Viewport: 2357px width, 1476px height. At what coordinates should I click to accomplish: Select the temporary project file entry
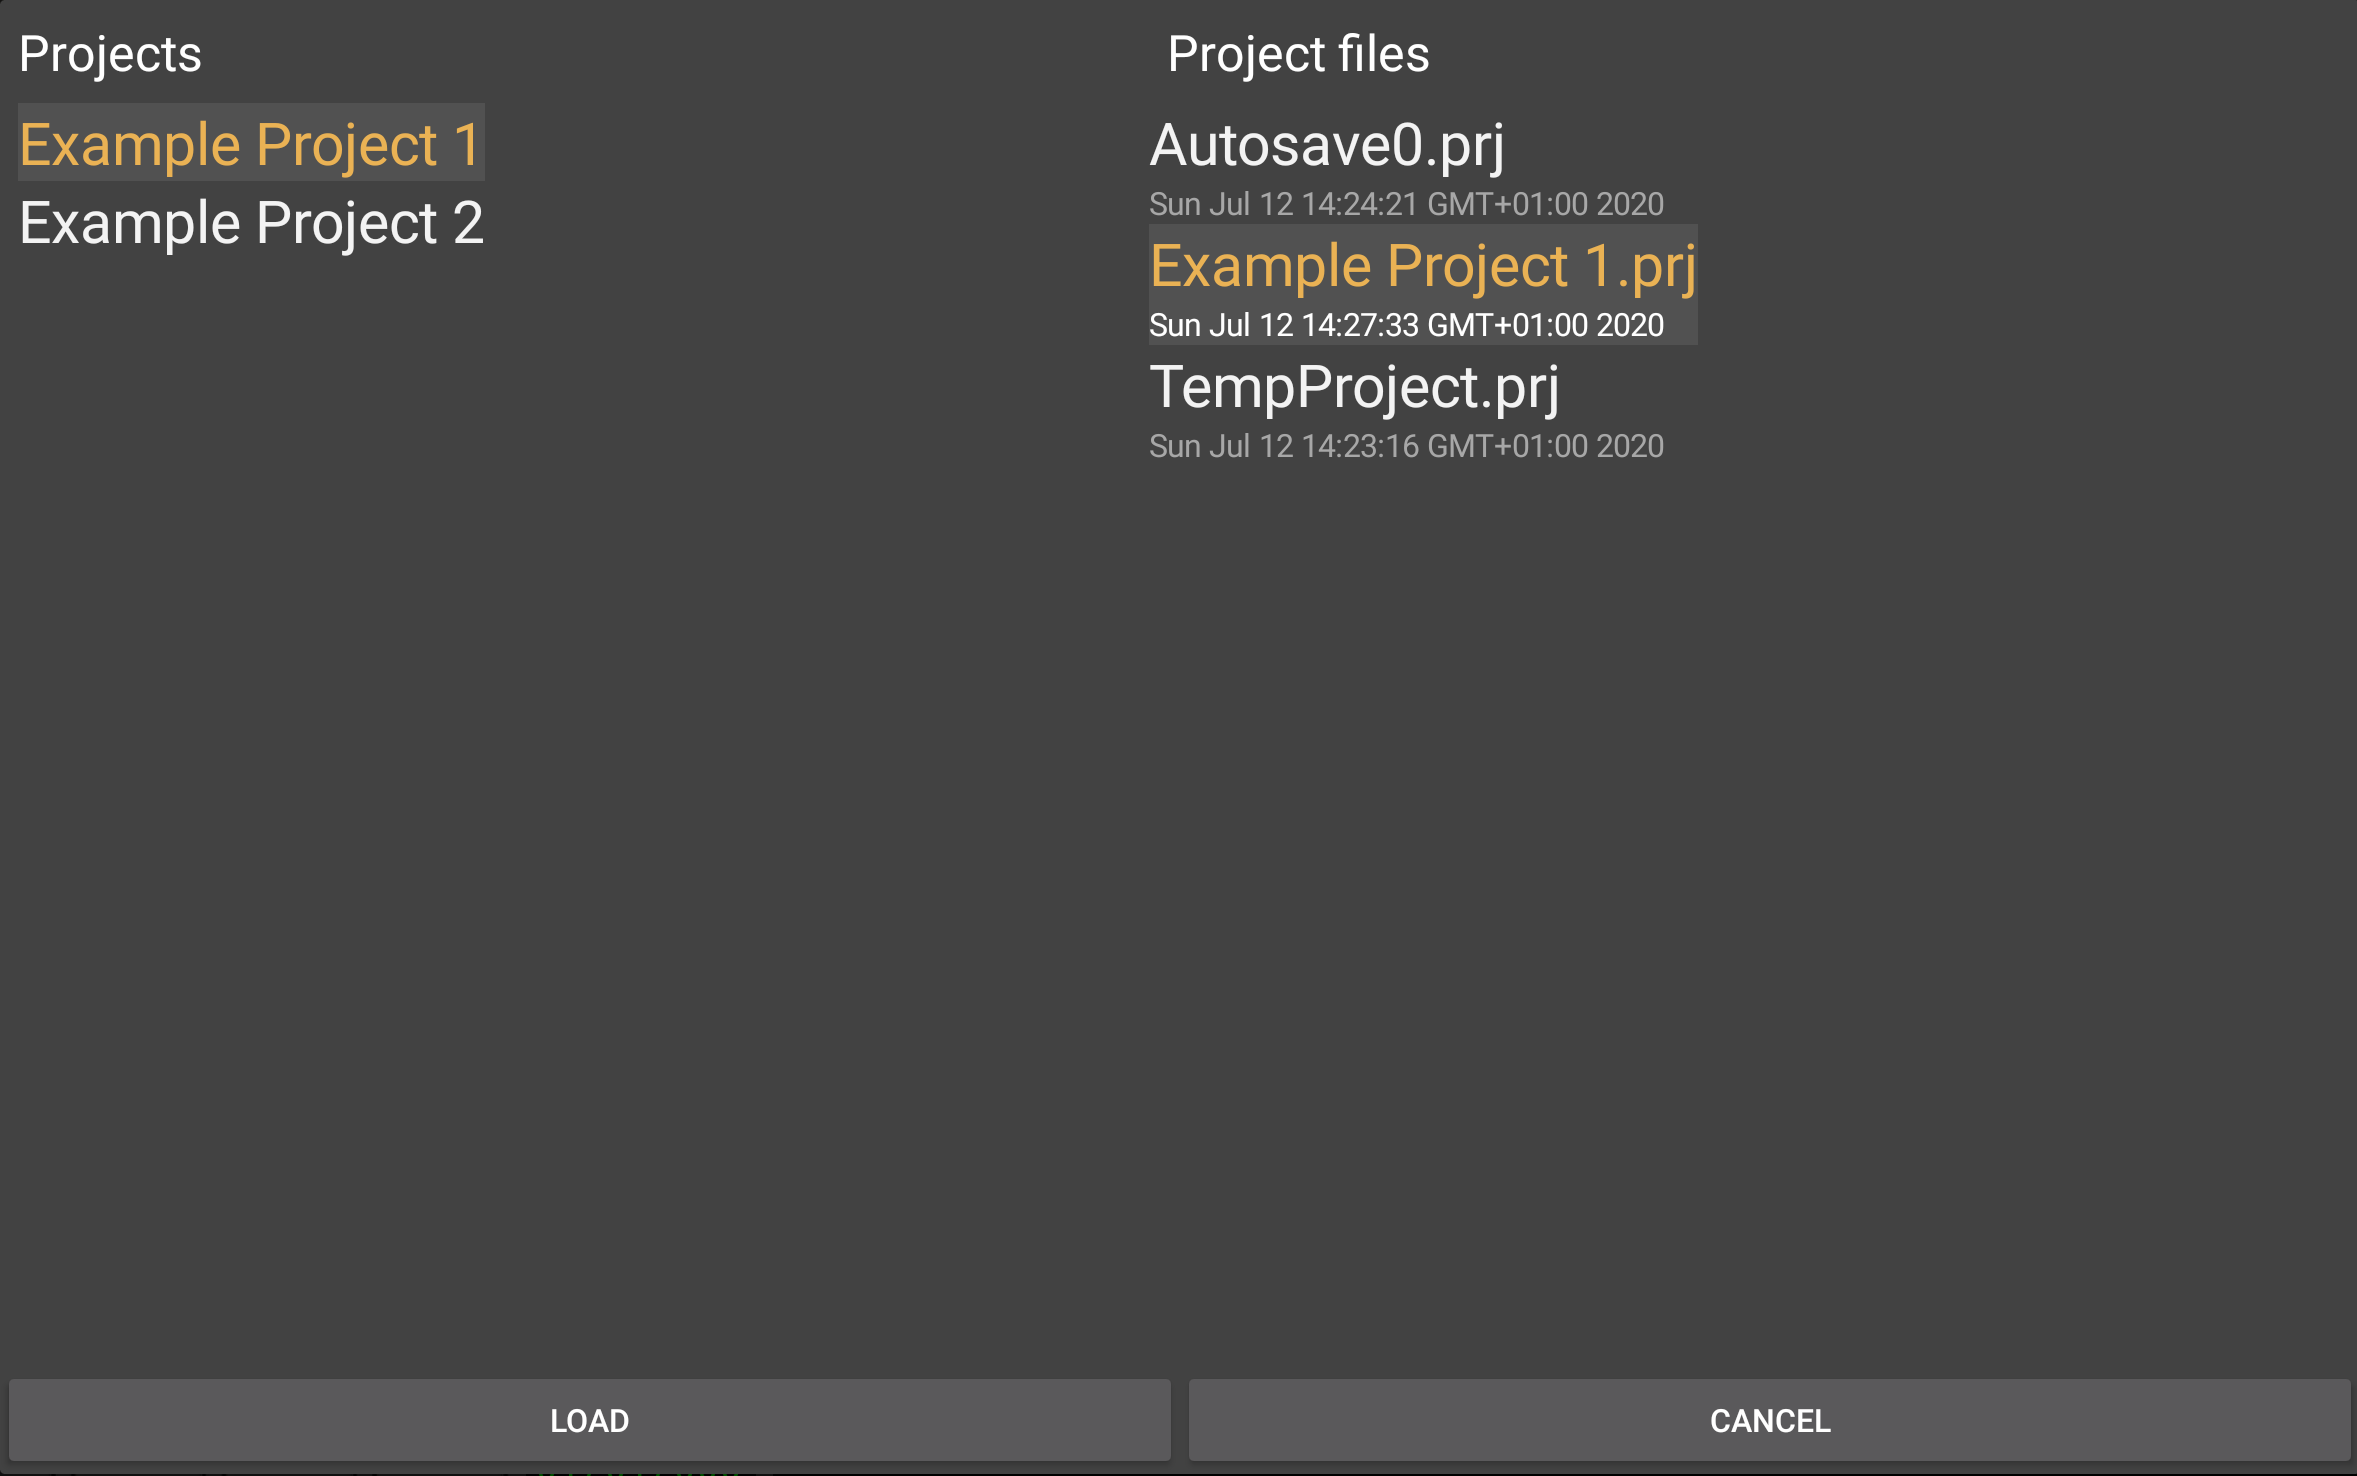(1354, 388)
